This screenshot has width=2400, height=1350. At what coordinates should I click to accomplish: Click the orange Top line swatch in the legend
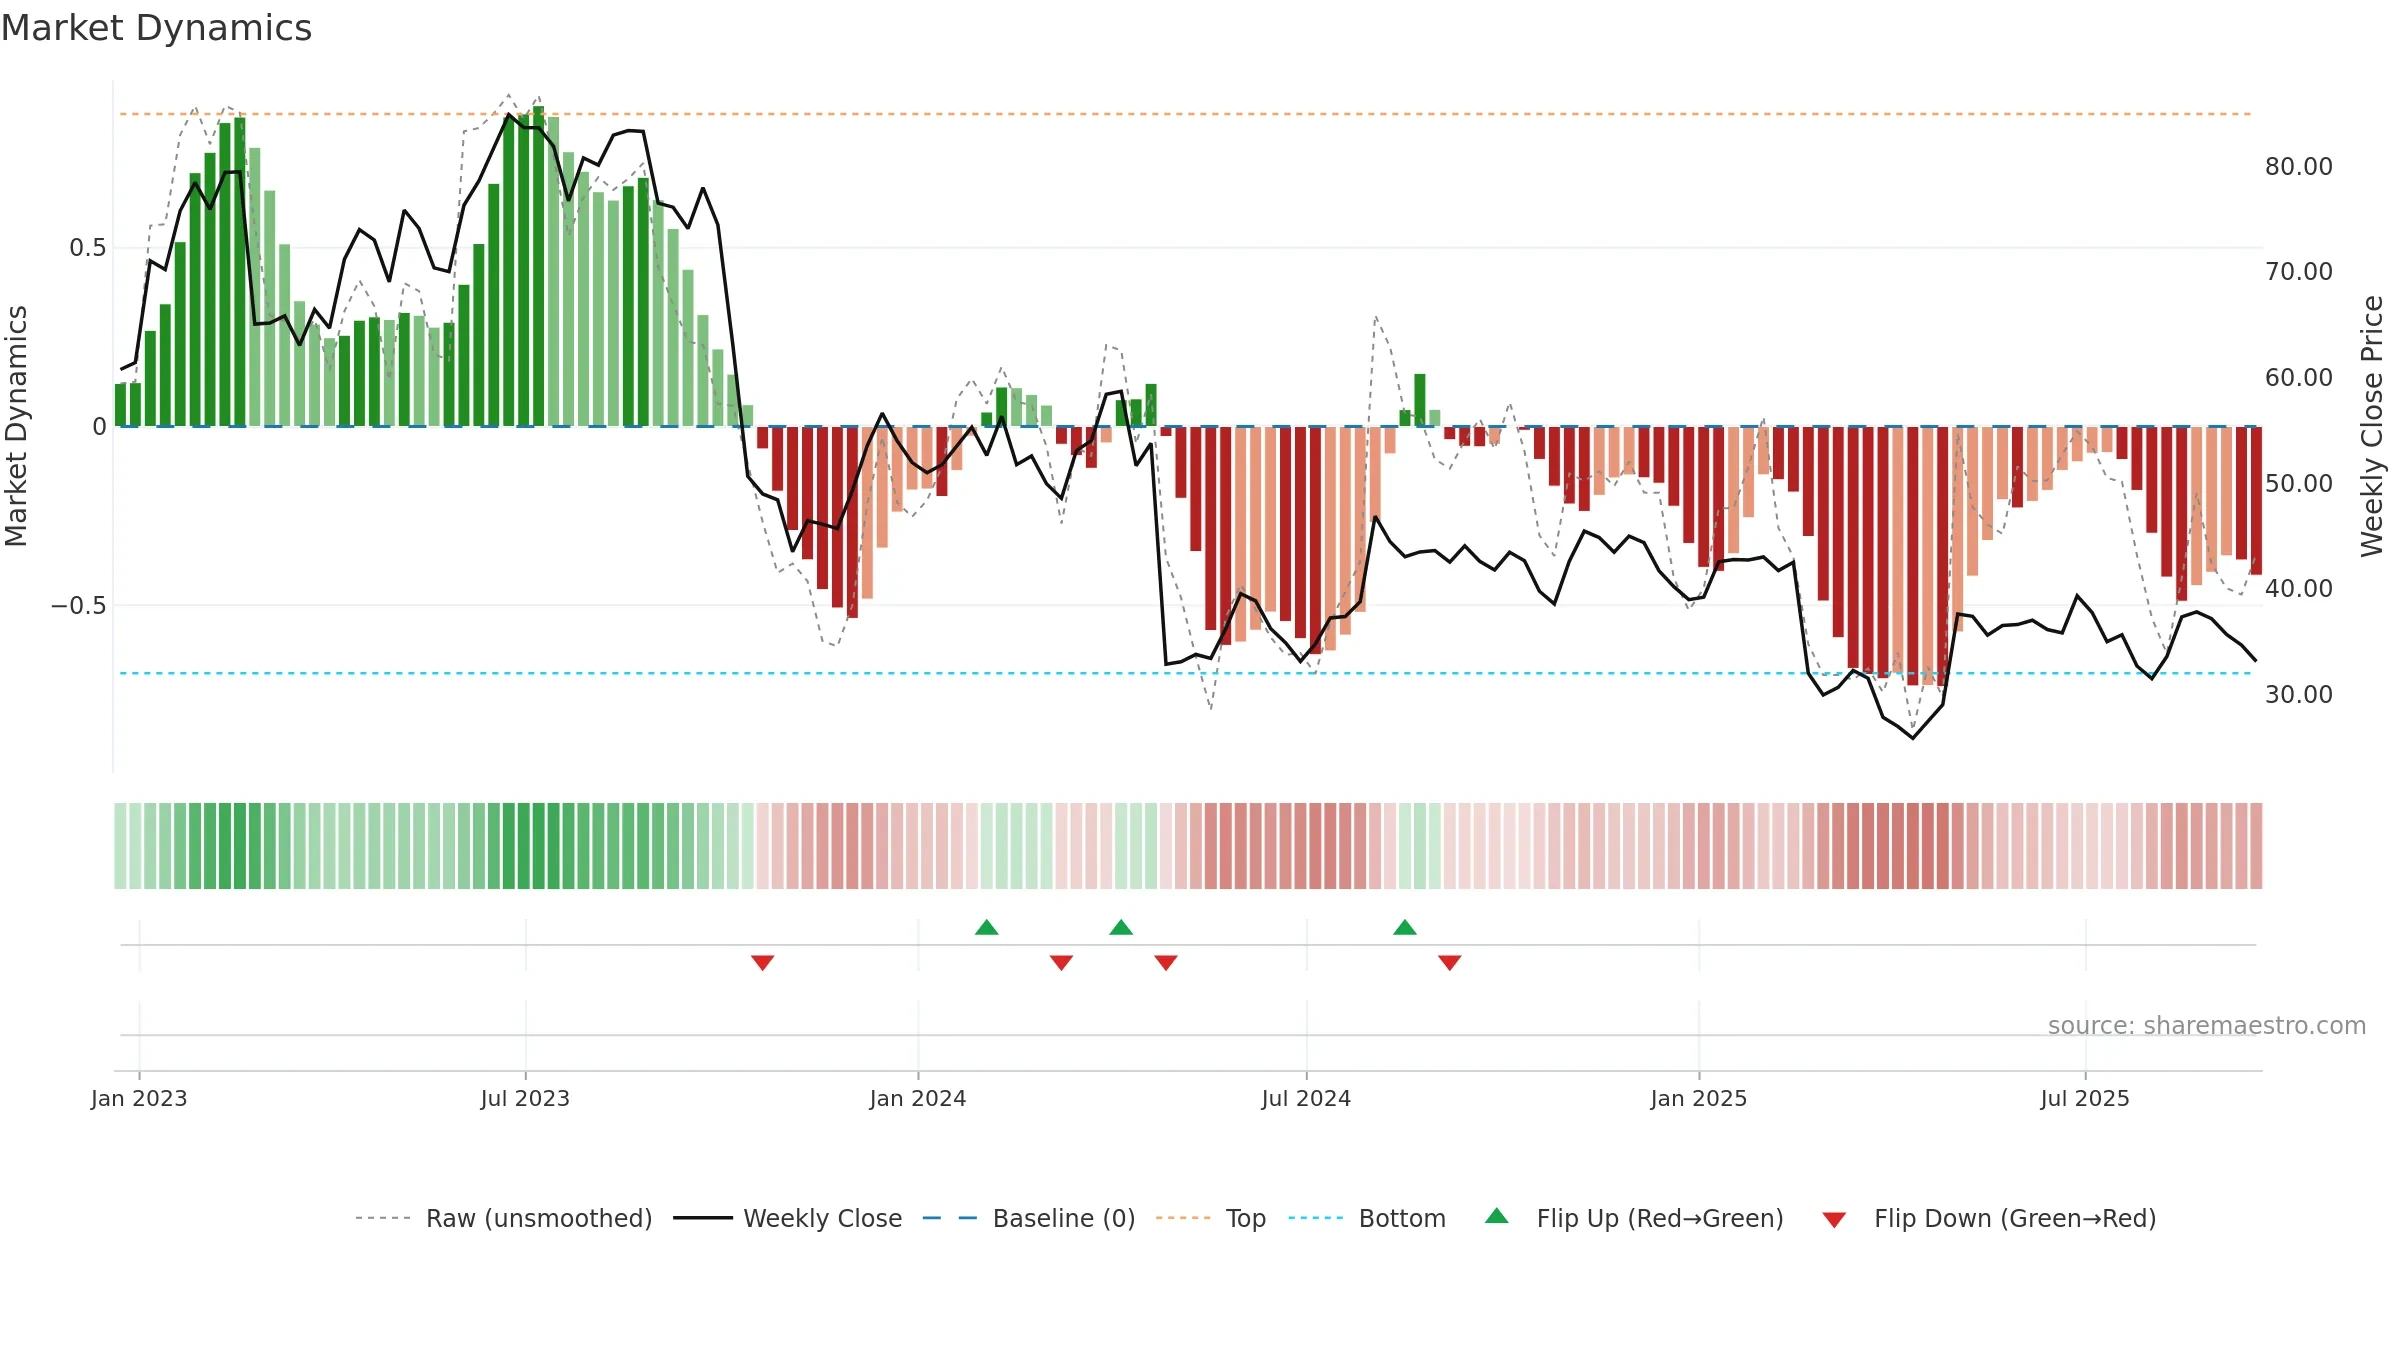point(1183,1218)
